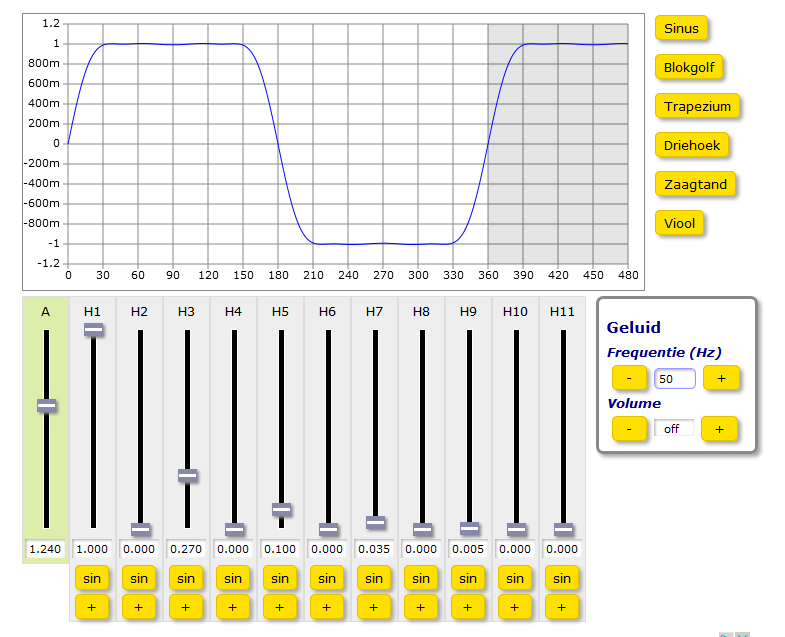Edit amplitude A value 1.240
The image size is (785, 637).
point(45,549)
